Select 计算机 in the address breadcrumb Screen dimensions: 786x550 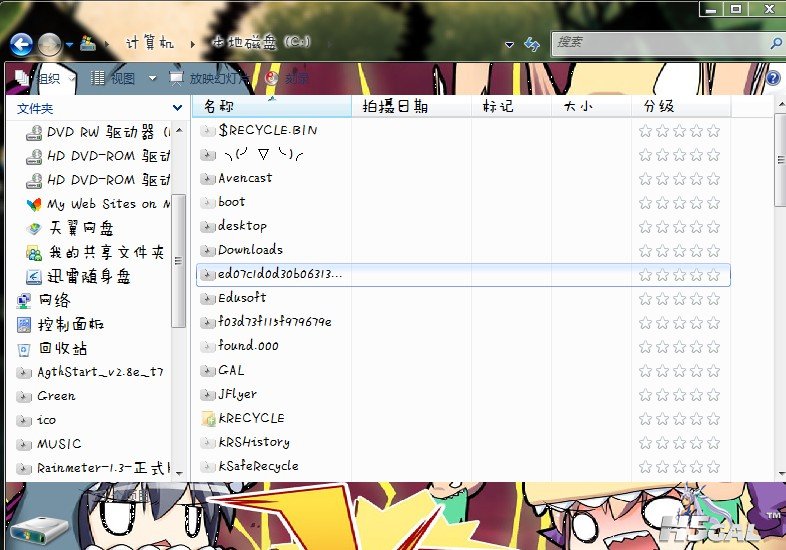coord(149,43)
